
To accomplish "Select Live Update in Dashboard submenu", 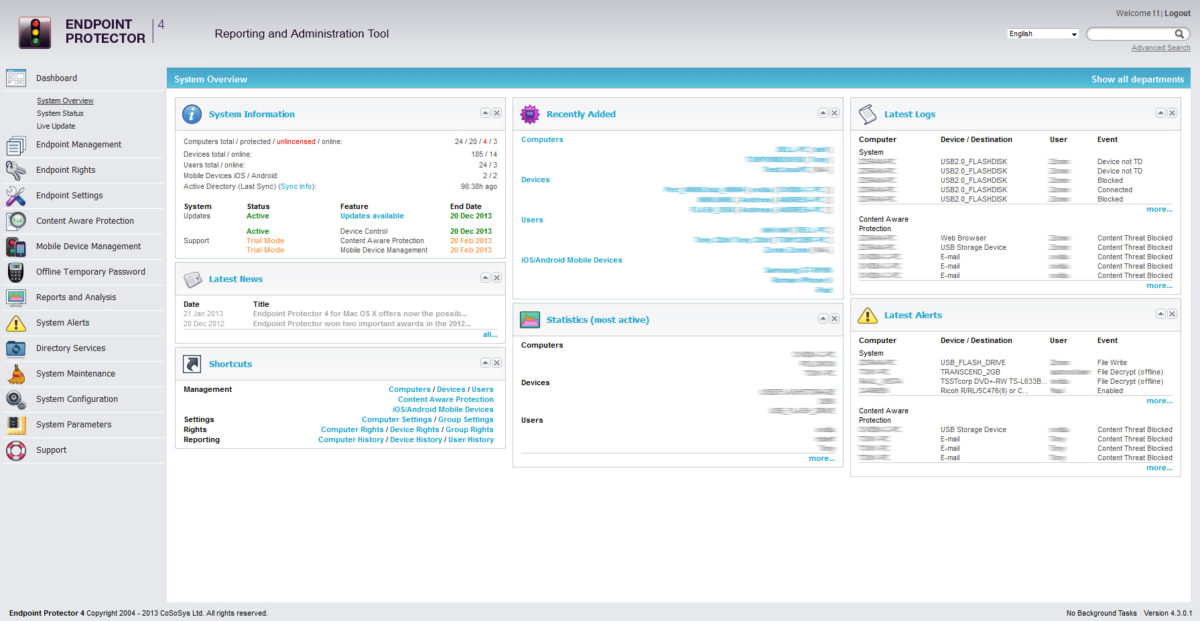I will coord(56,126).
